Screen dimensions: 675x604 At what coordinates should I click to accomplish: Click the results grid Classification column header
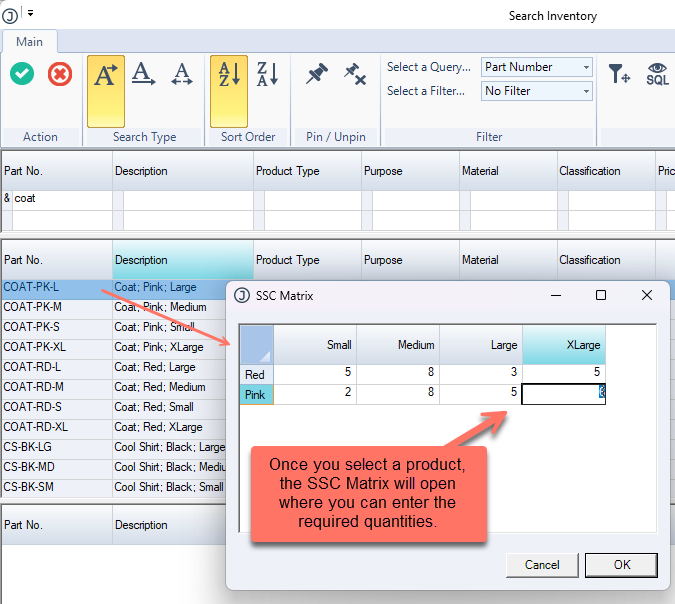click(x=606, y=260)
